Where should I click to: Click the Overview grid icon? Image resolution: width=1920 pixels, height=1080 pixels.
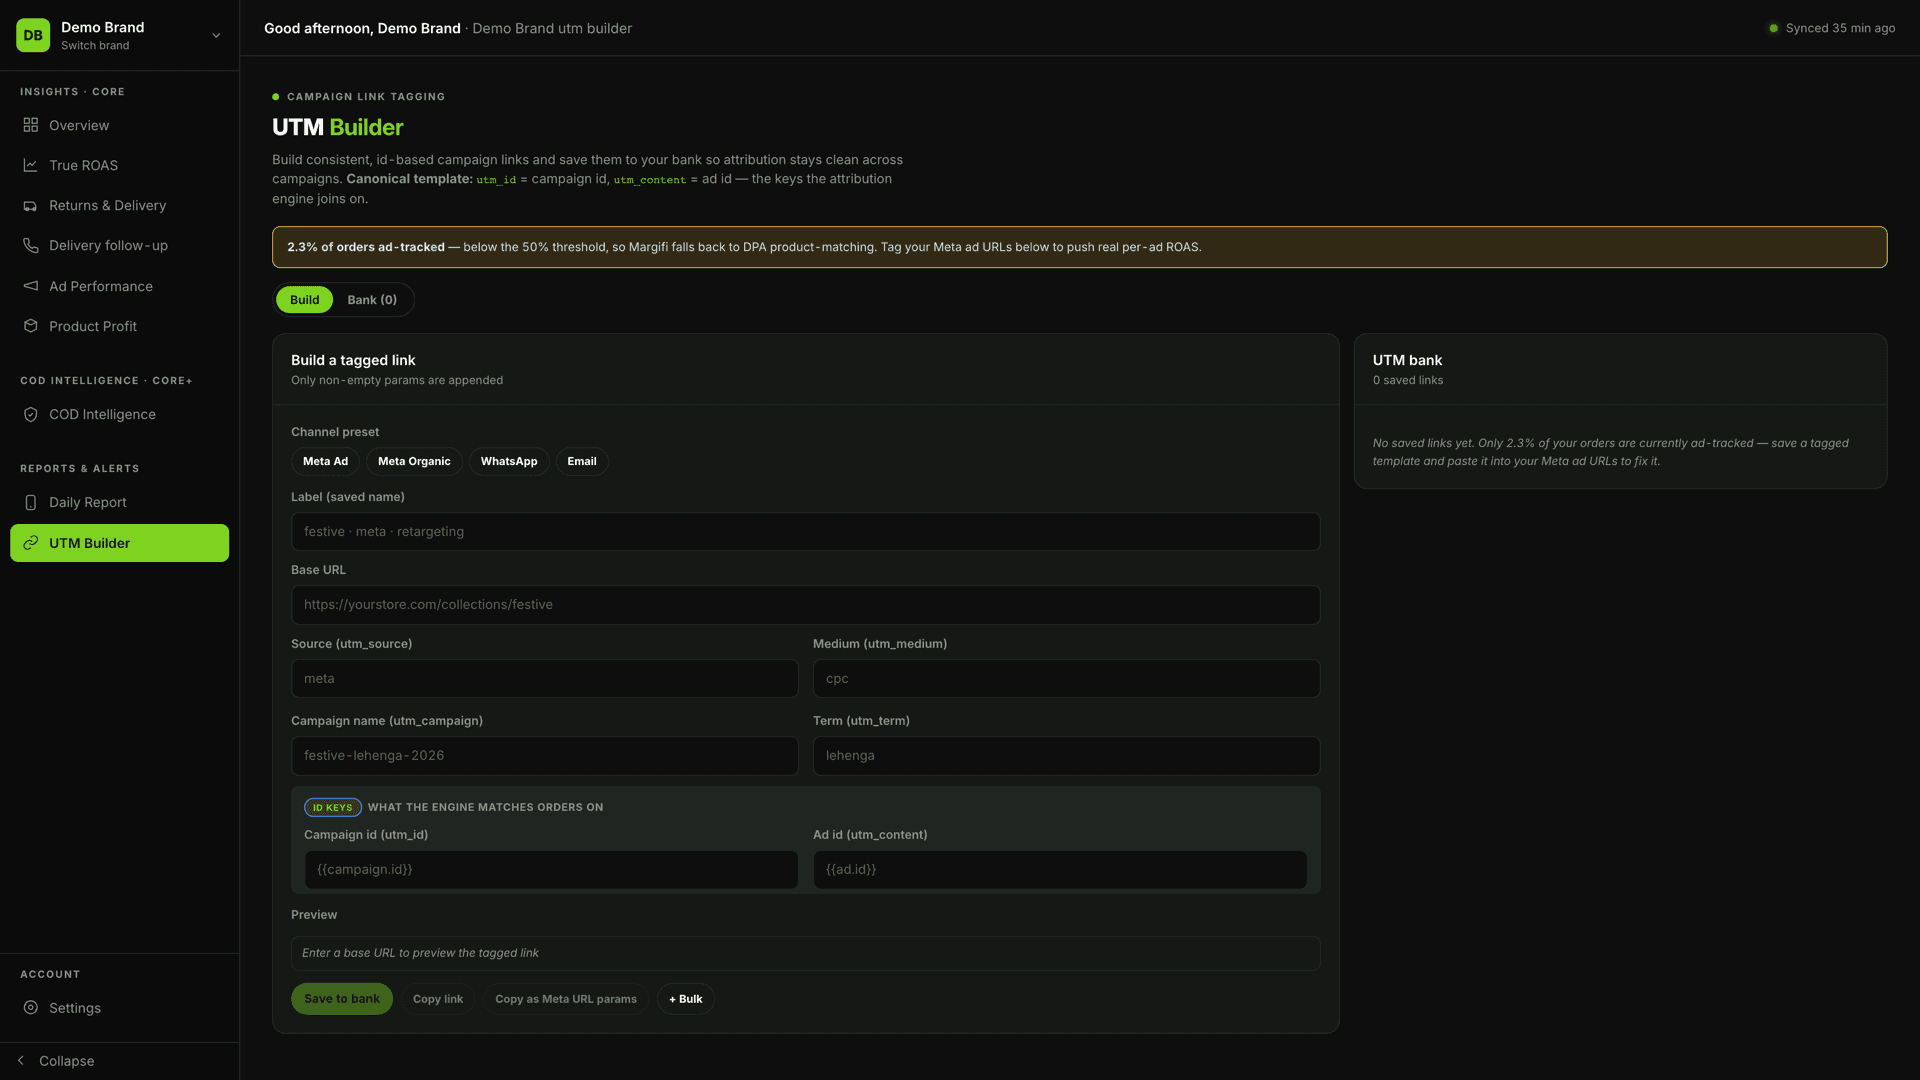31,125
